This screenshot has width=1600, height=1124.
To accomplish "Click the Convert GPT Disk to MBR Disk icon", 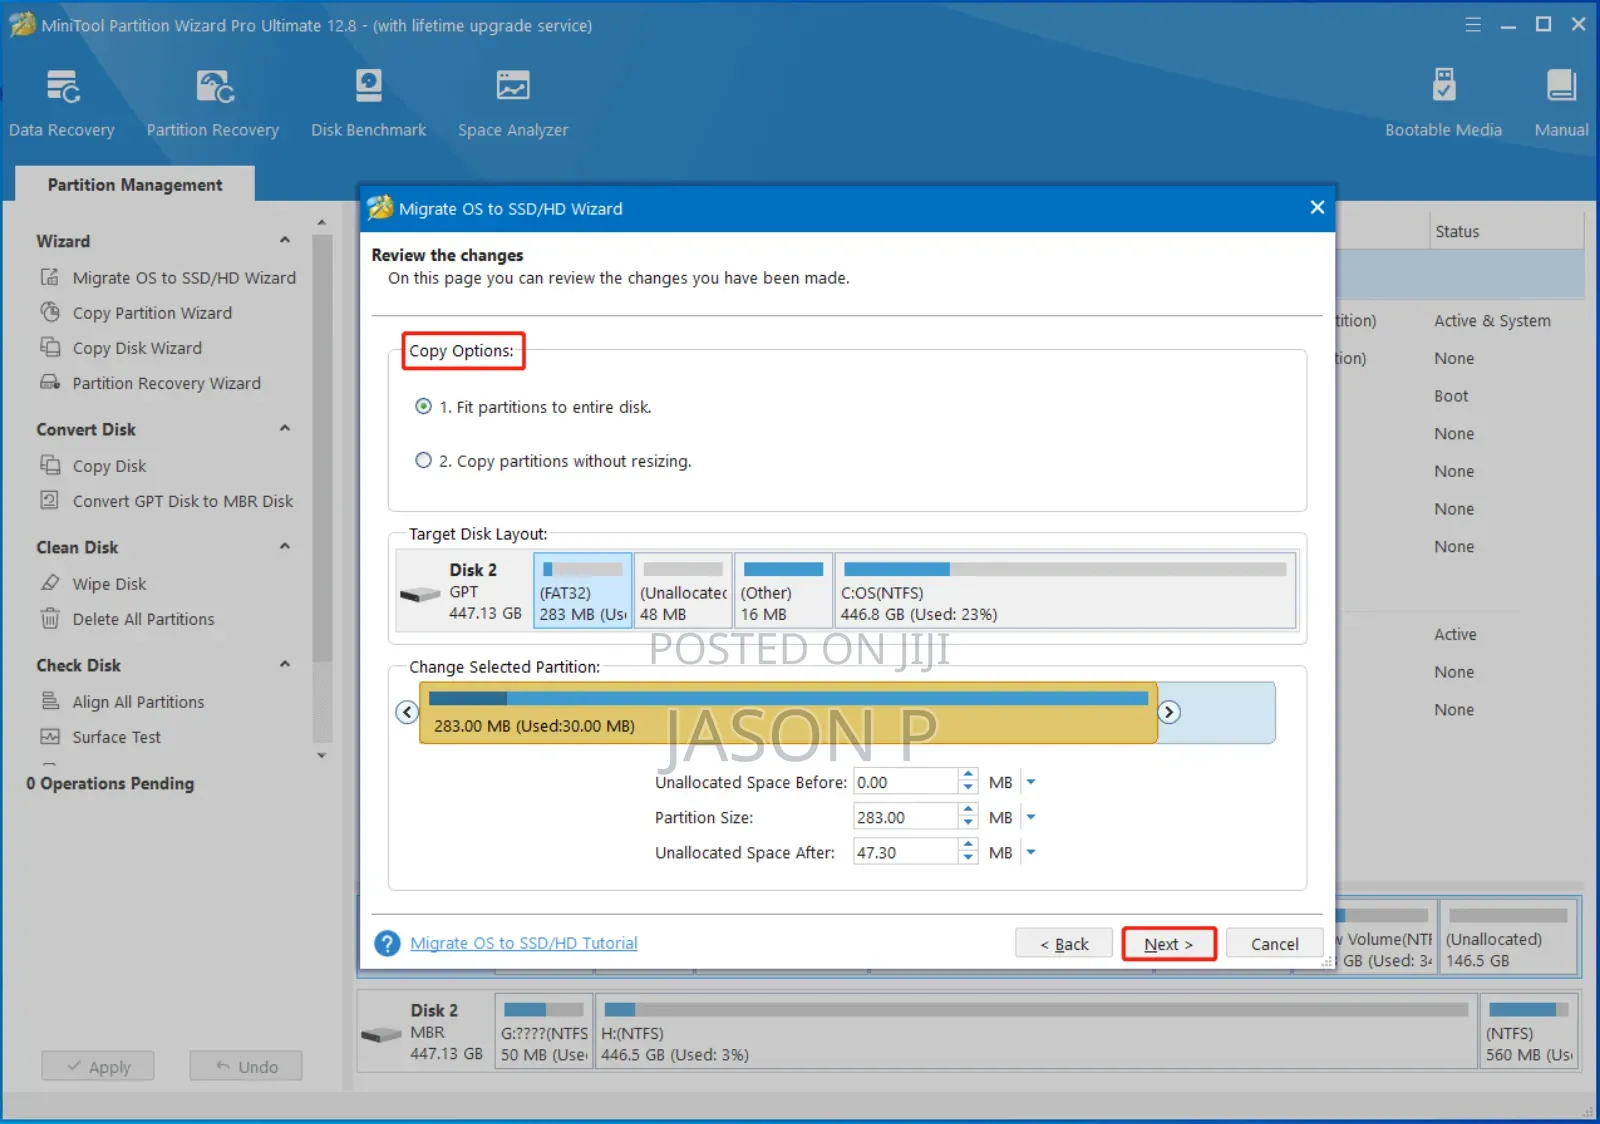I will click(x=49, y=500).
